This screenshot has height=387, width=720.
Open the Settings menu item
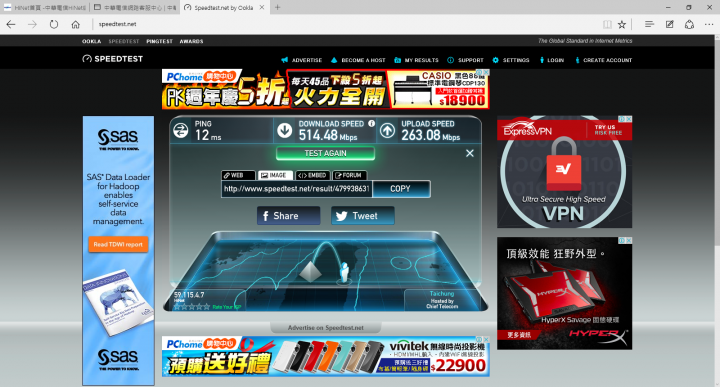click(511, 60)
